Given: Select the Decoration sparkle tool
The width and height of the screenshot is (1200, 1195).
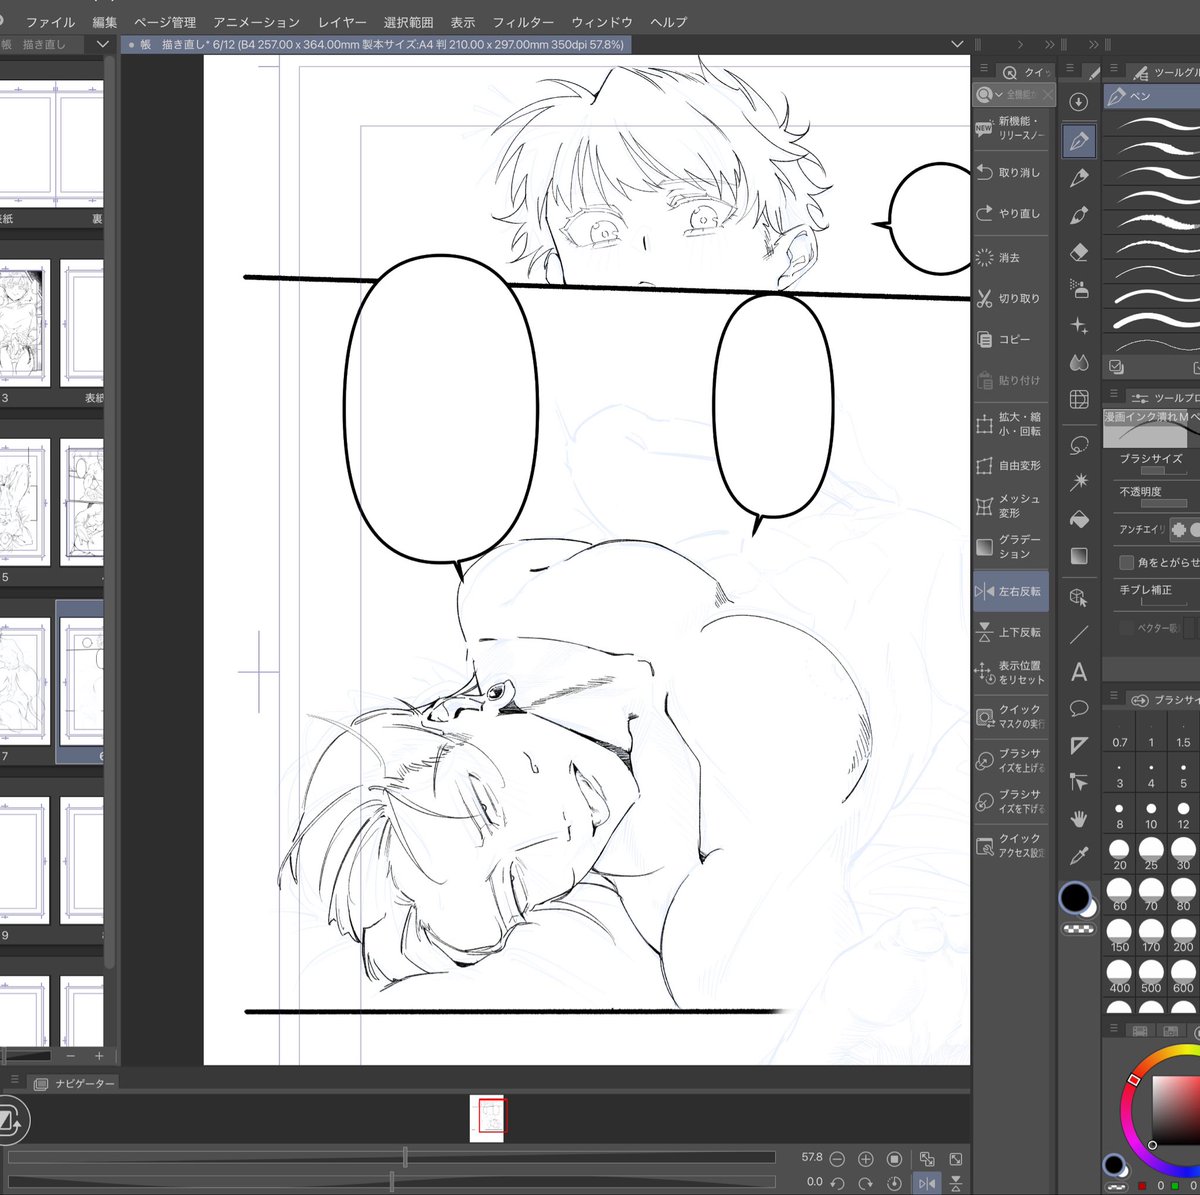Looking at the screenshot, I should (1079, 326).
